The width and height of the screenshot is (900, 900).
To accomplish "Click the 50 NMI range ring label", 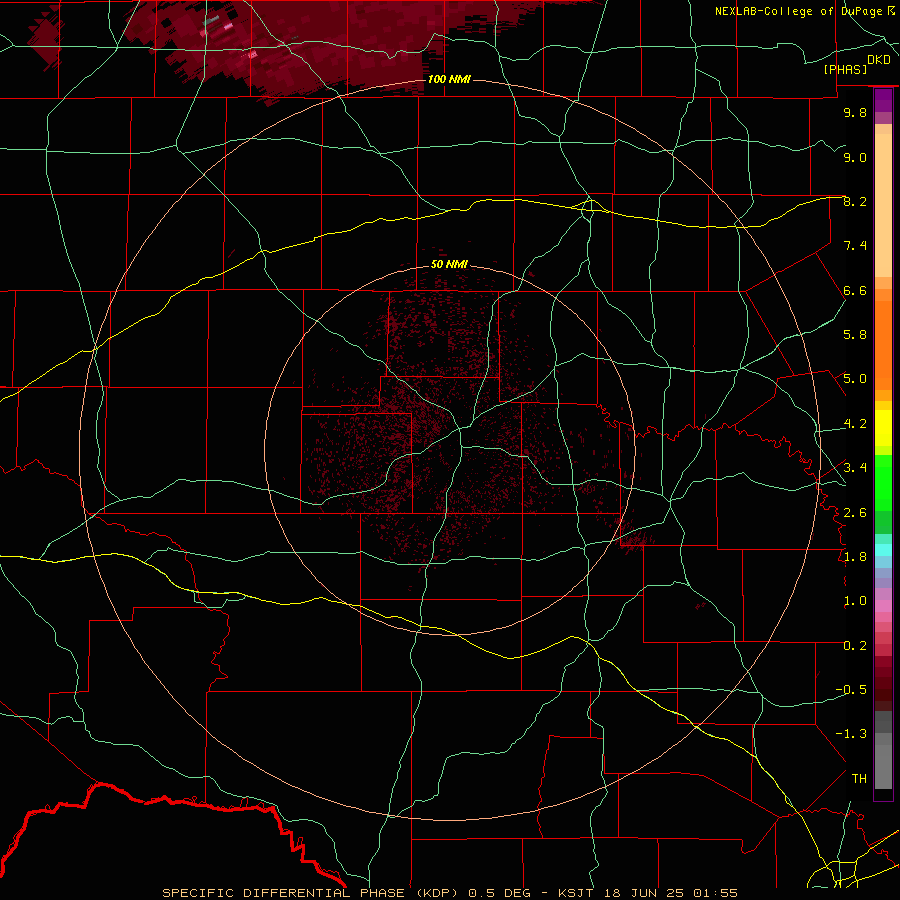I will point(449,264).
